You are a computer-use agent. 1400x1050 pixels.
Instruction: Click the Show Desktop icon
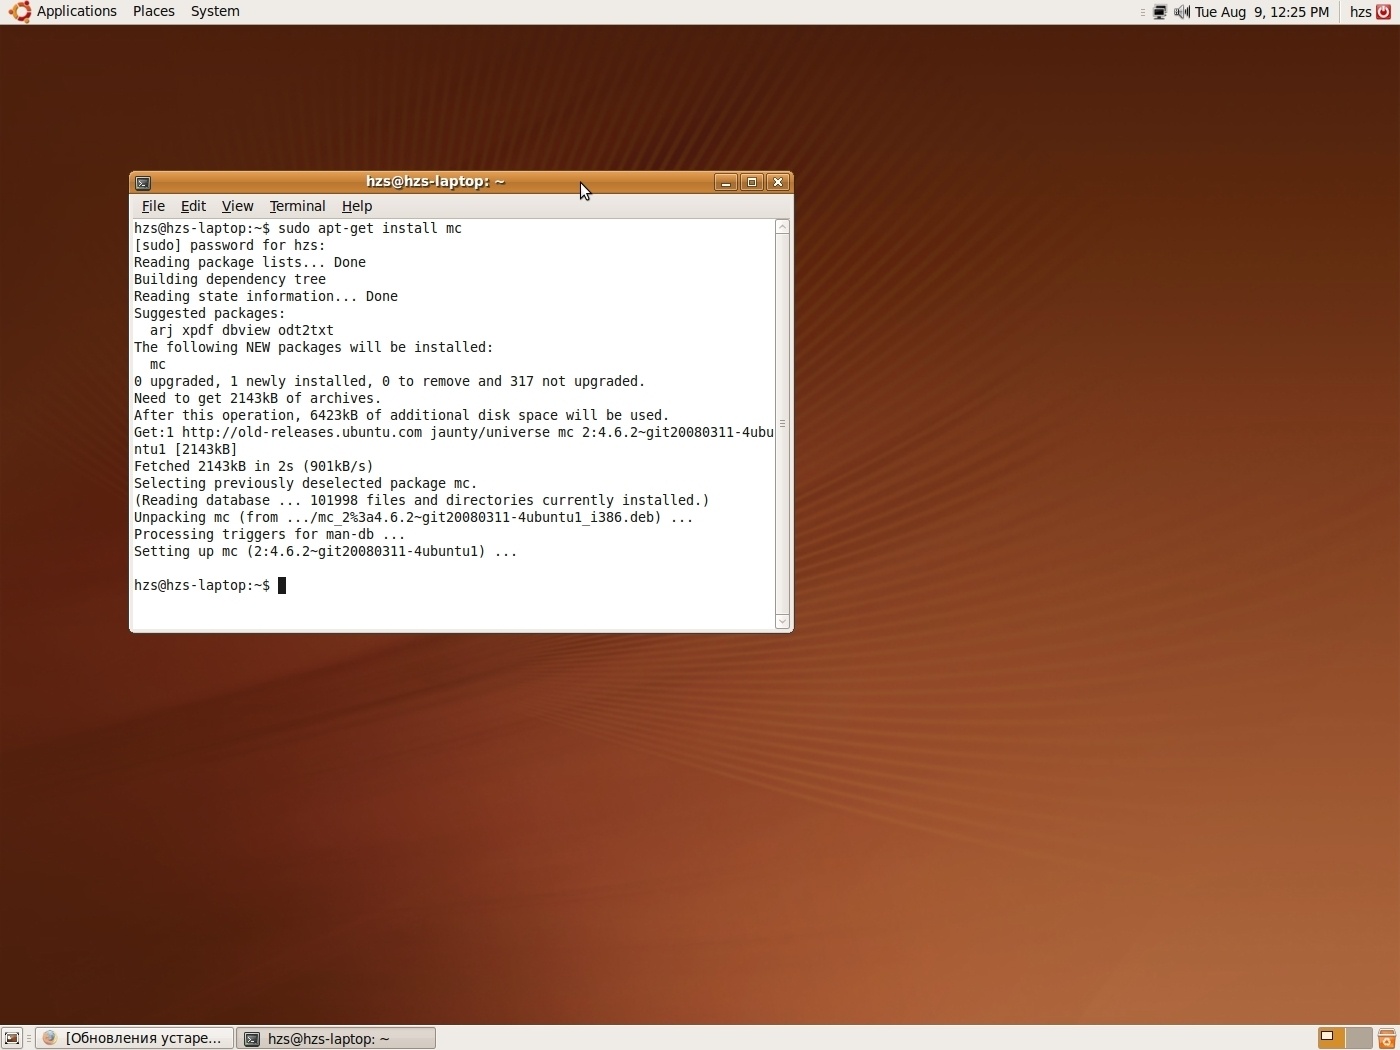click(x=12, y=1038)
